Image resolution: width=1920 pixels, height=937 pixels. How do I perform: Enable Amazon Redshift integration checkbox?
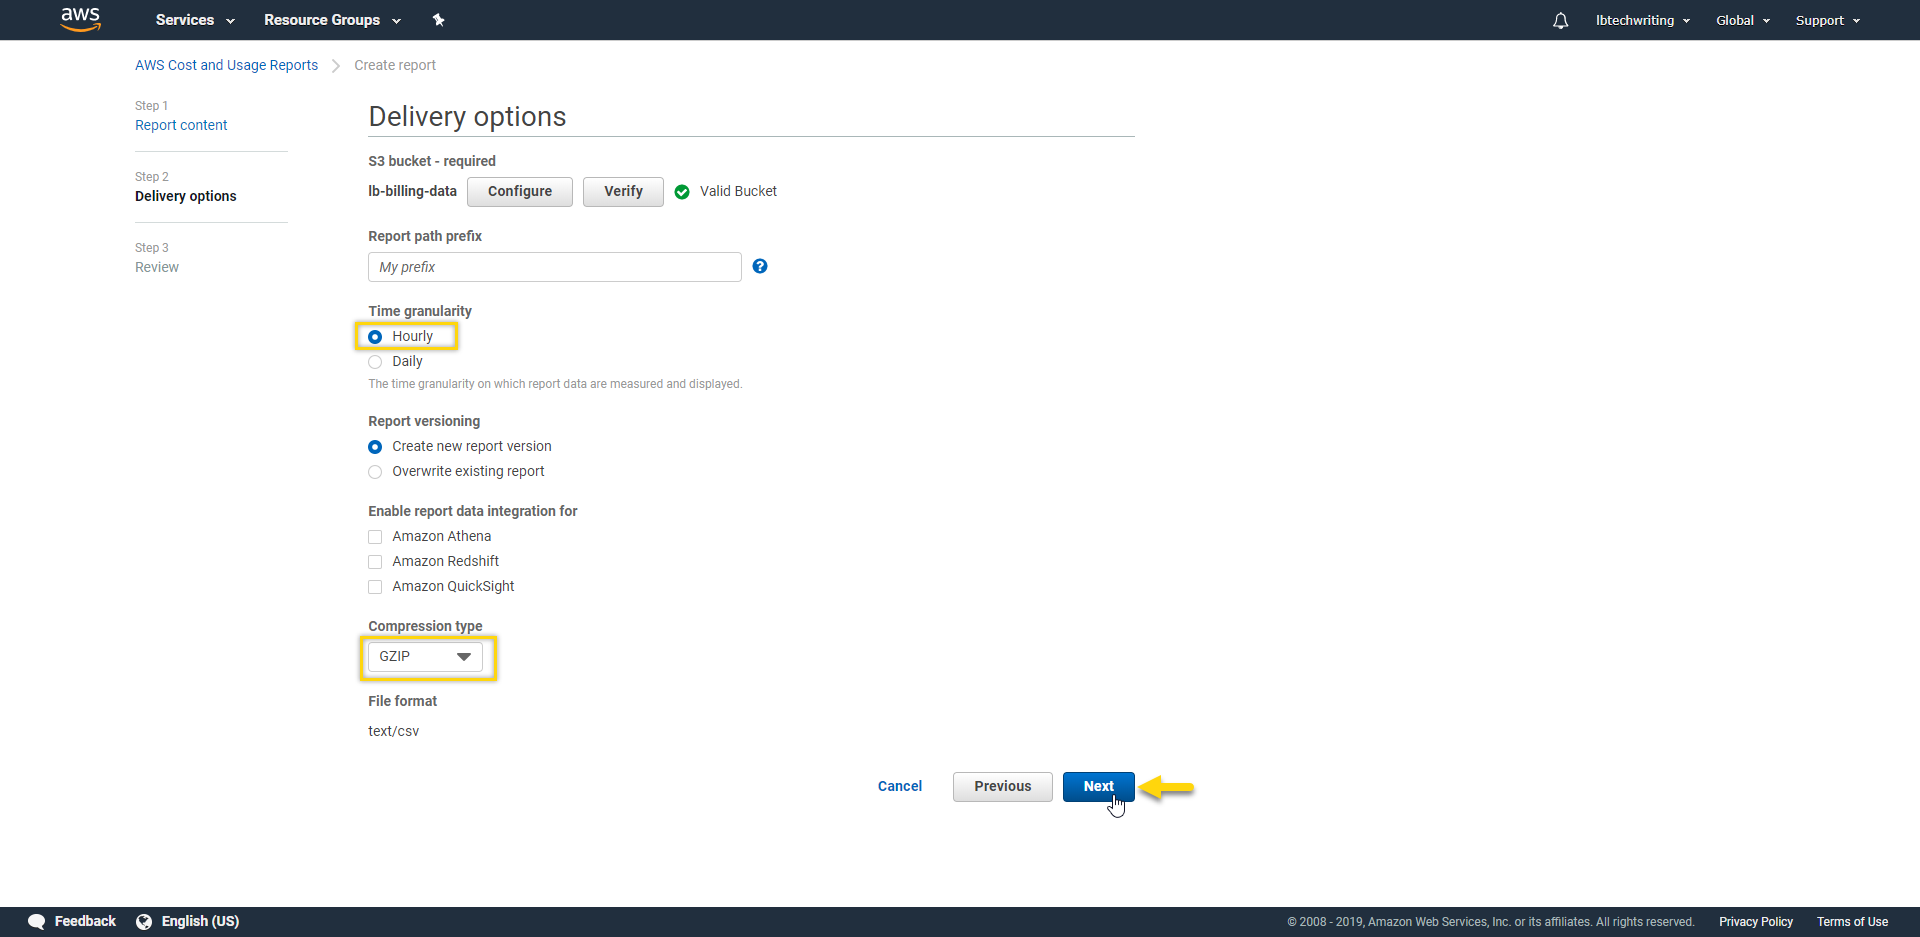pyautogui.click(x=375, y=562)
